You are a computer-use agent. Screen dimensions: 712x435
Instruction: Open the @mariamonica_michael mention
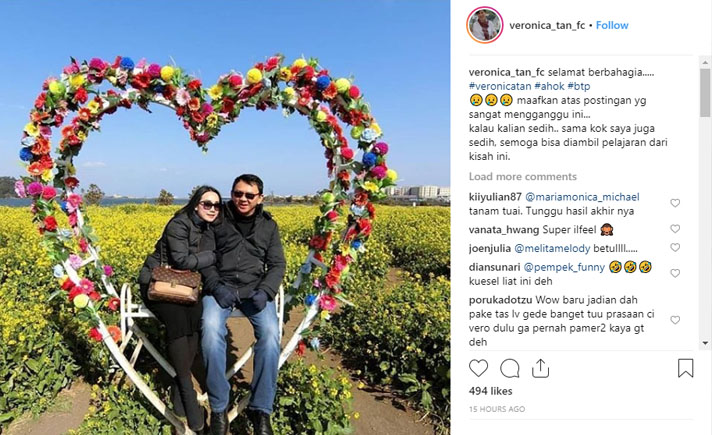(582, 197)
